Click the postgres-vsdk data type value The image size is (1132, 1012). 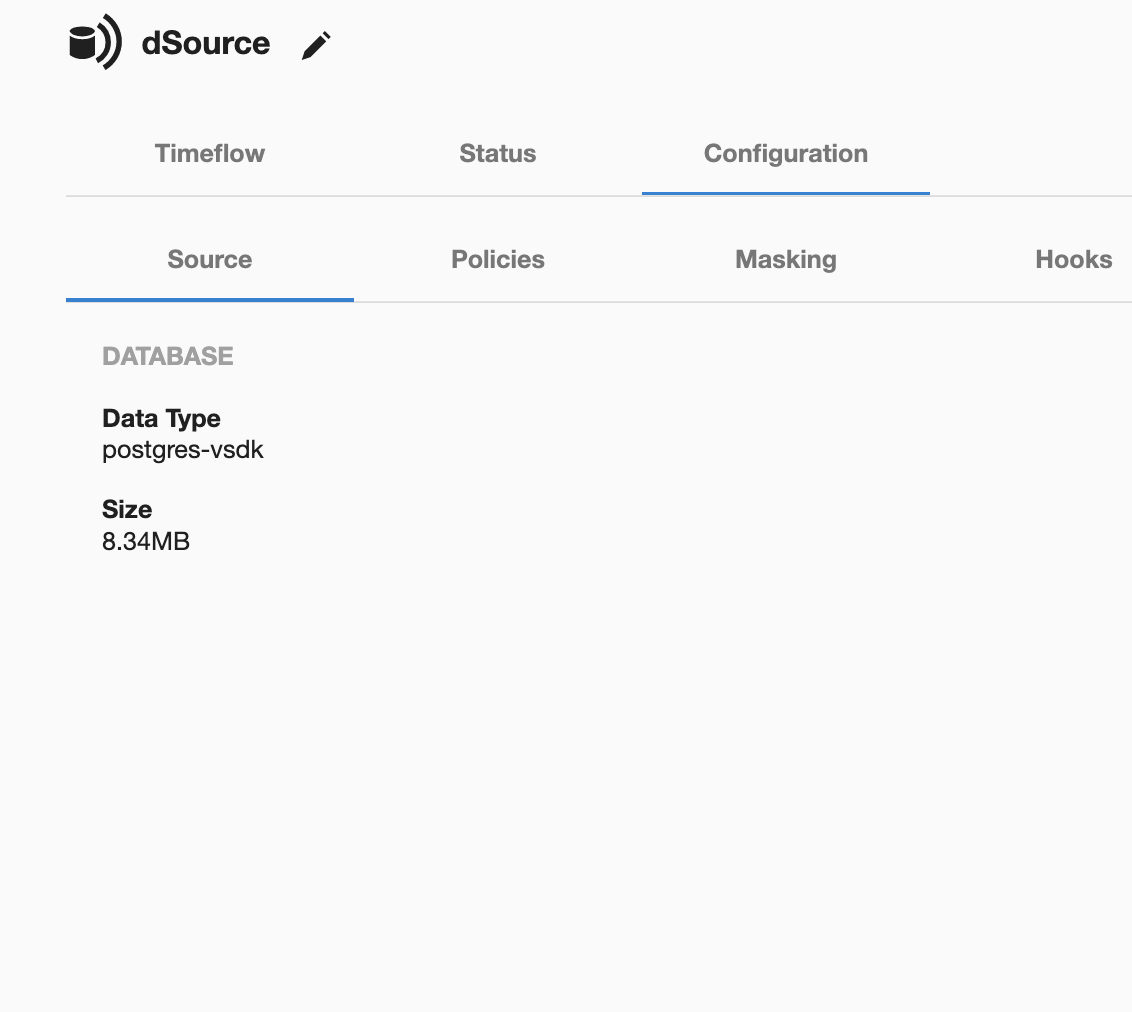(x=183, y=450)
